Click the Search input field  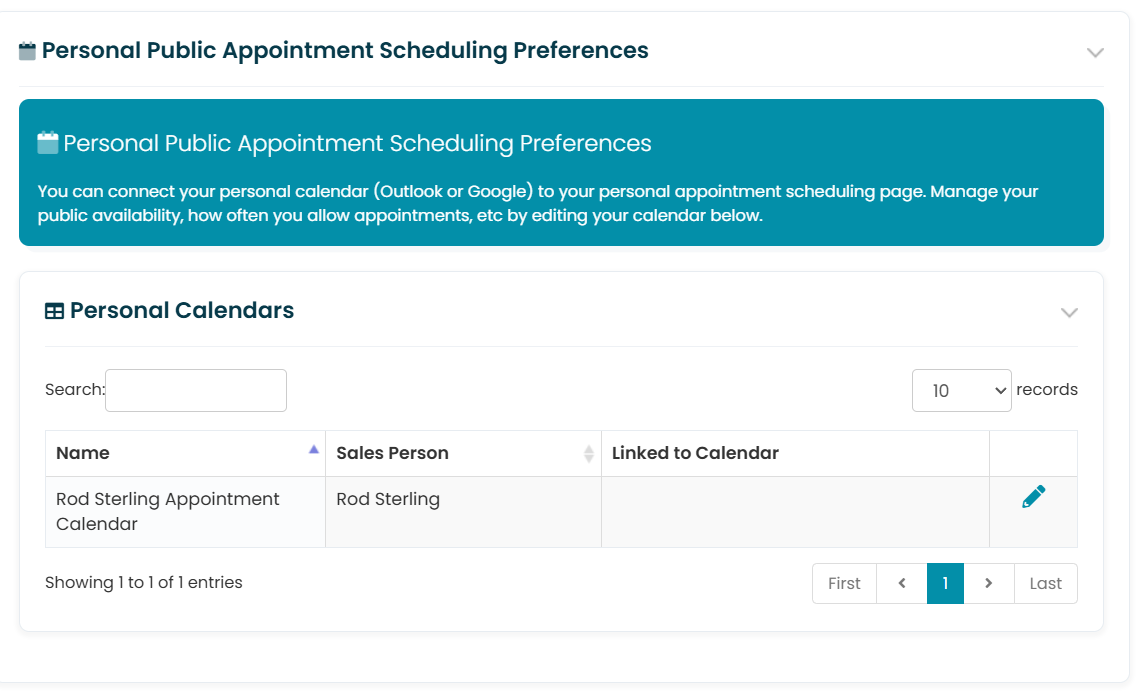click(x=195, y=391)
